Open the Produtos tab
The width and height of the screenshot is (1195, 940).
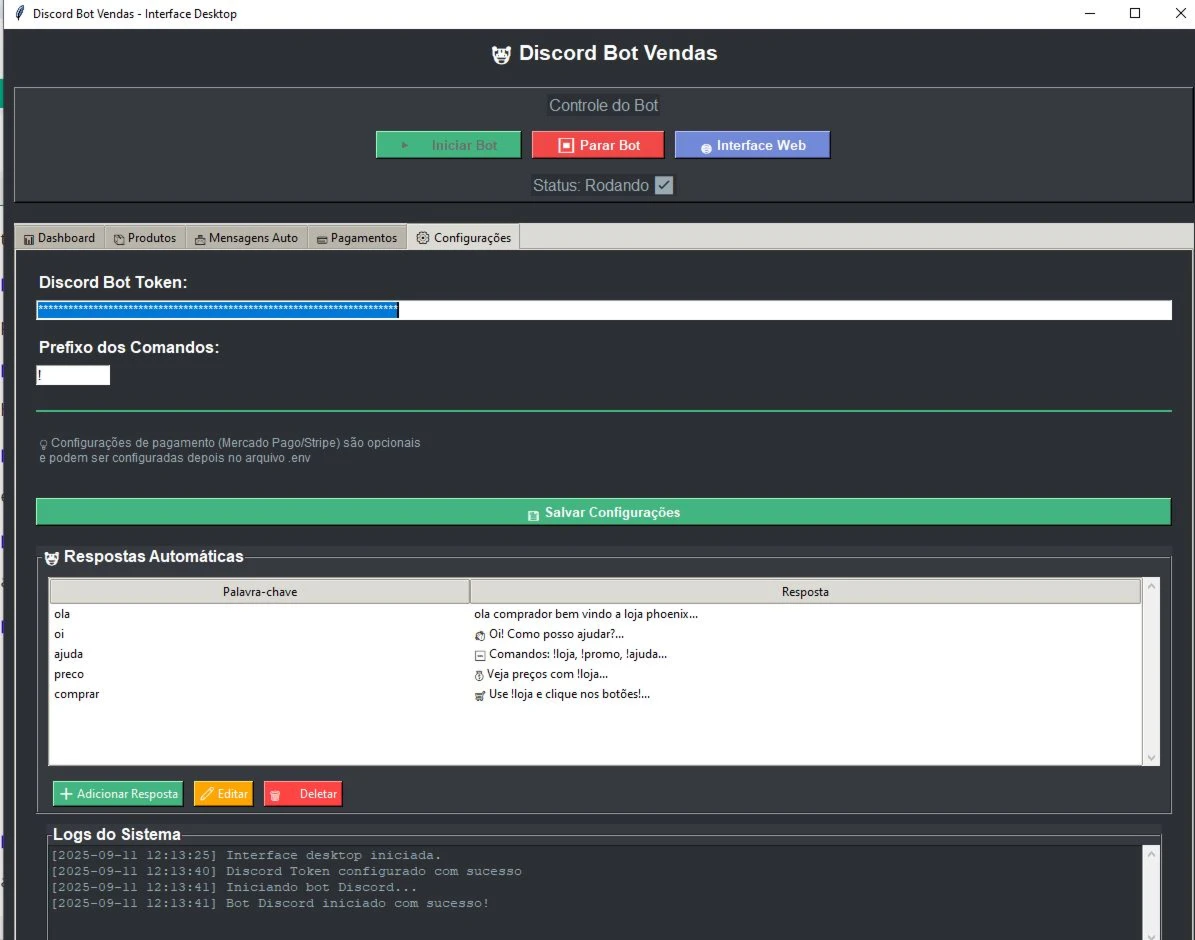(145, 238)
